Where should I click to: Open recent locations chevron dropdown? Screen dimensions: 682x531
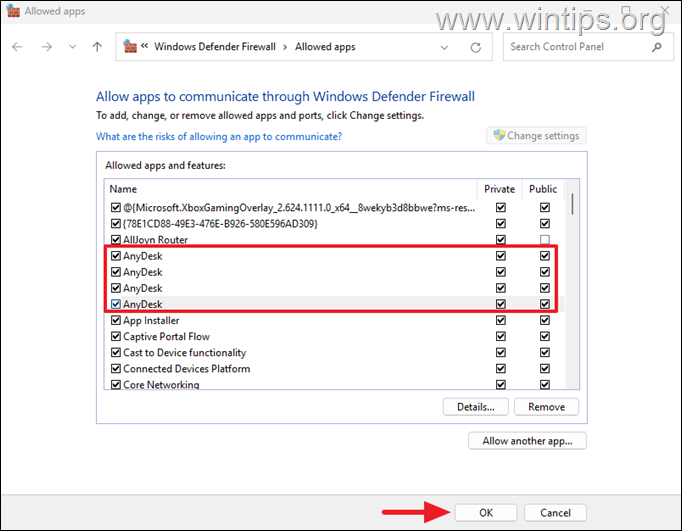point(72,47)
